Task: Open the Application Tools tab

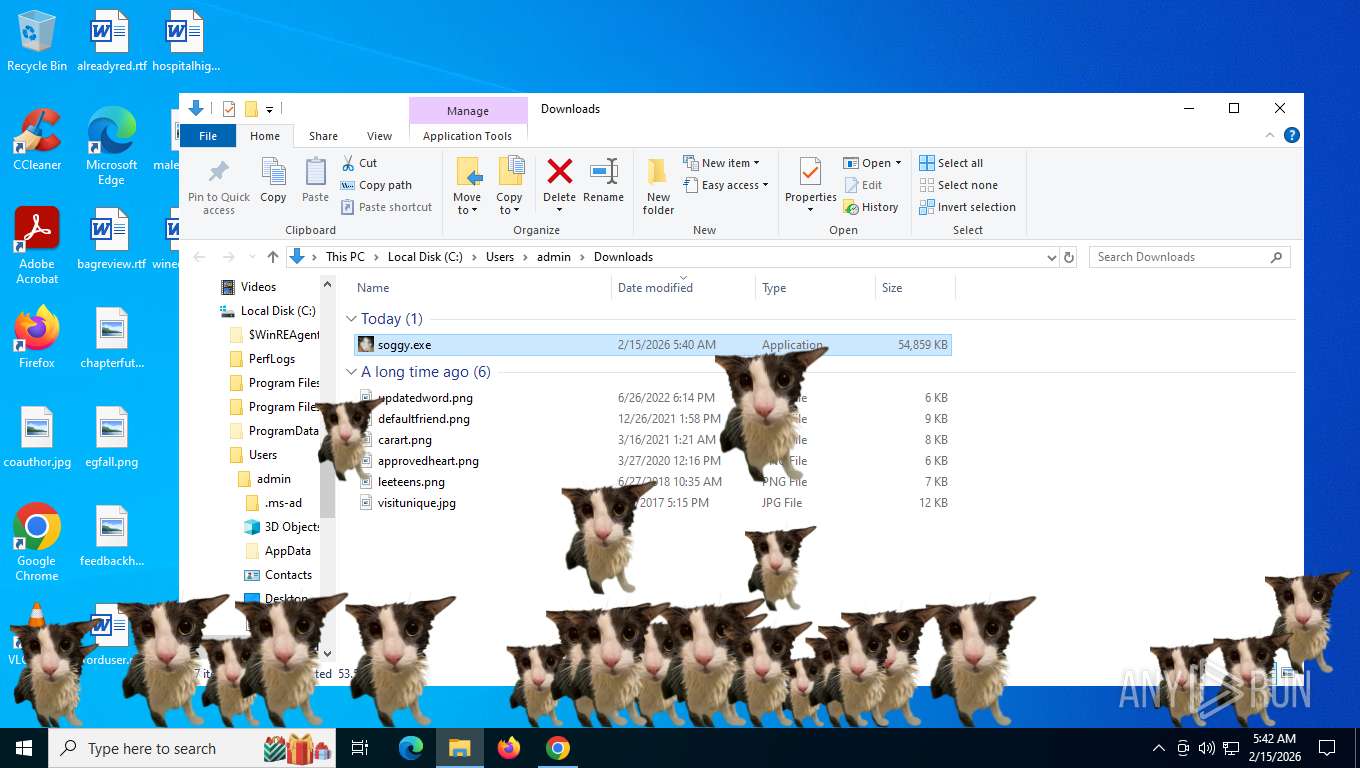Action: (467, 136)
